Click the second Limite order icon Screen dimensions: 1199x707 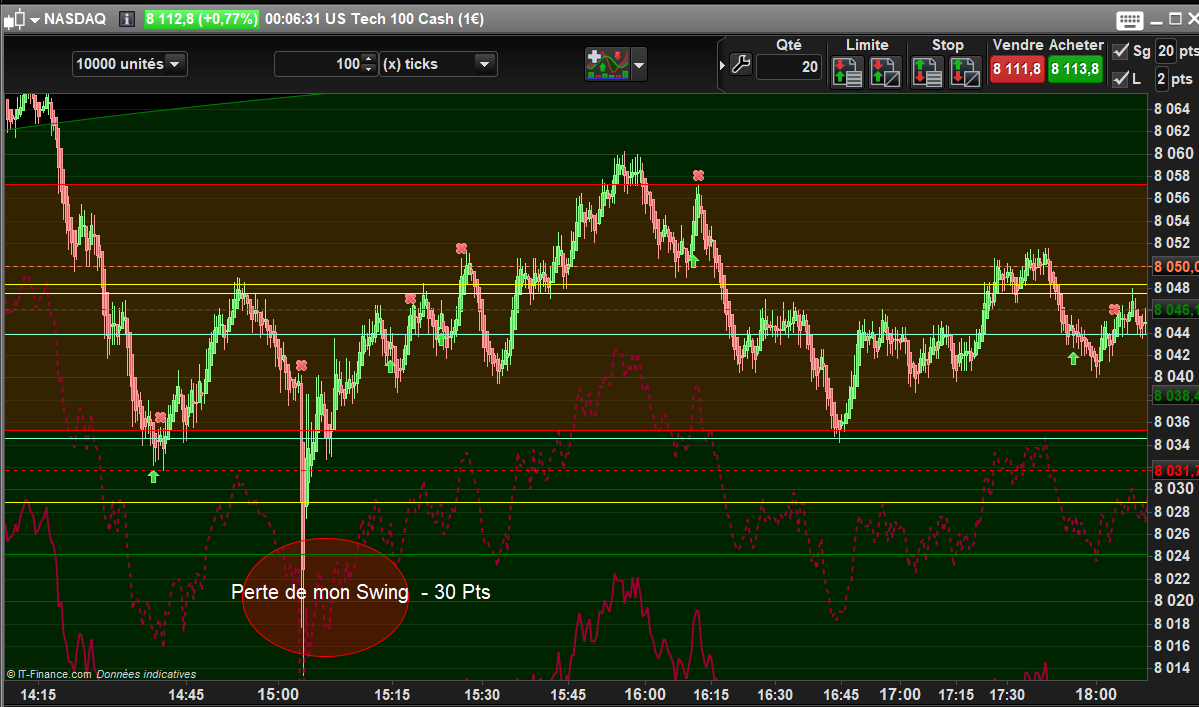pos(885,73)
